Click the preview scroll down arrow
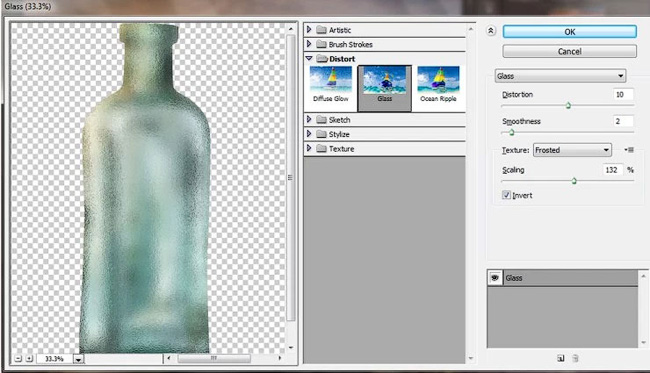Viewport: 650px width, 373px height. pyautogui.click(x=291, y=348)
